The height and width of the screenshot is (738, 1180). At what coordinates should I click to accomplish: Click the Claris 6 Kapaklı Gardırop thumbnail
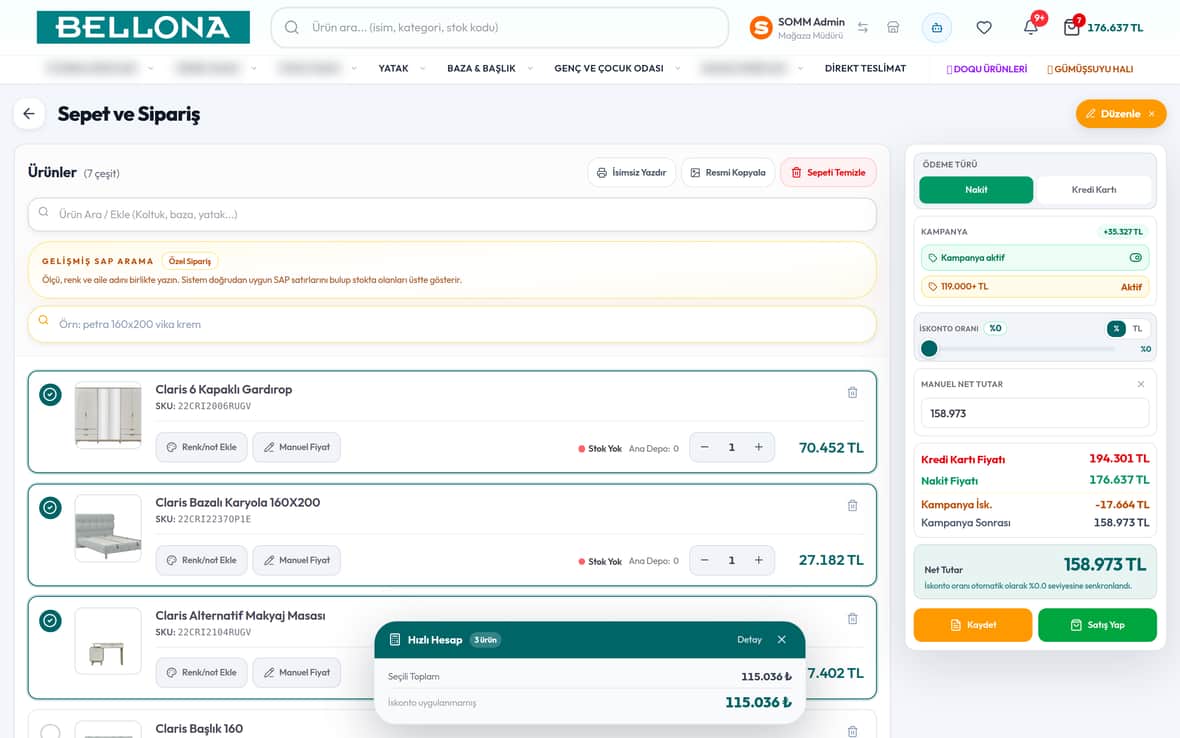coord(108,415)
